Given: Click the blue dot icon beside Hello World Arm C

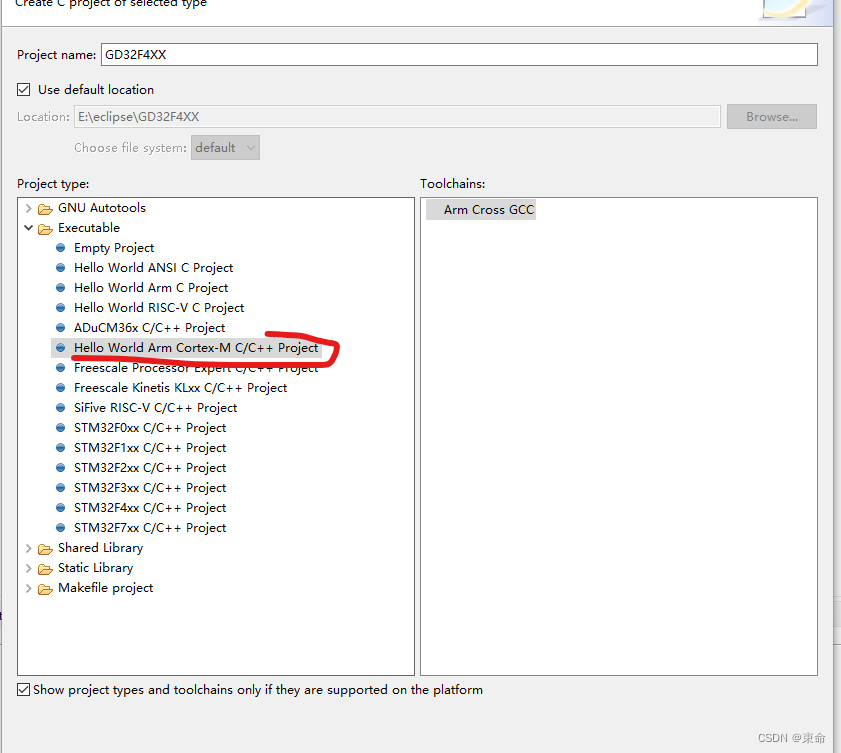Looking at the screenshot, I should (61, 288).
